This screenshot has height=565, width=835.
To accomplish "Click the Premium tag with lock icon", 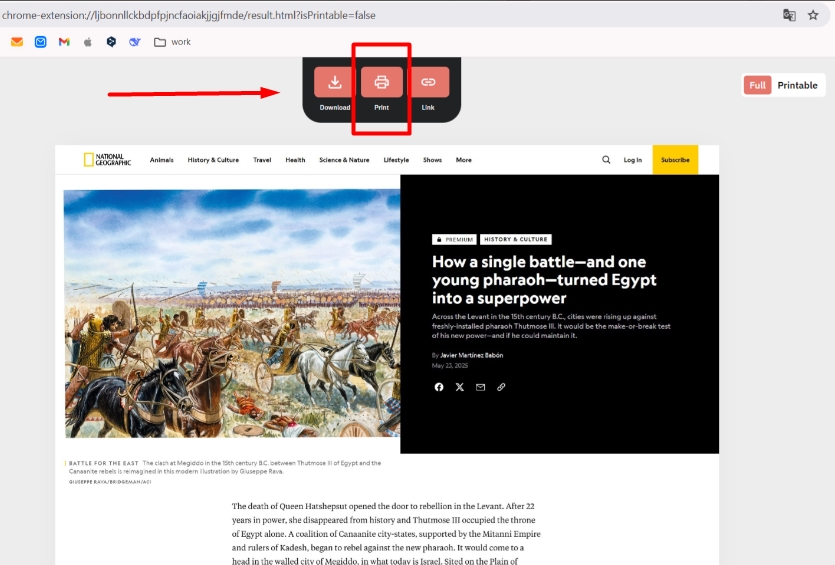I will pyautogui.click(x=454, y=240).
